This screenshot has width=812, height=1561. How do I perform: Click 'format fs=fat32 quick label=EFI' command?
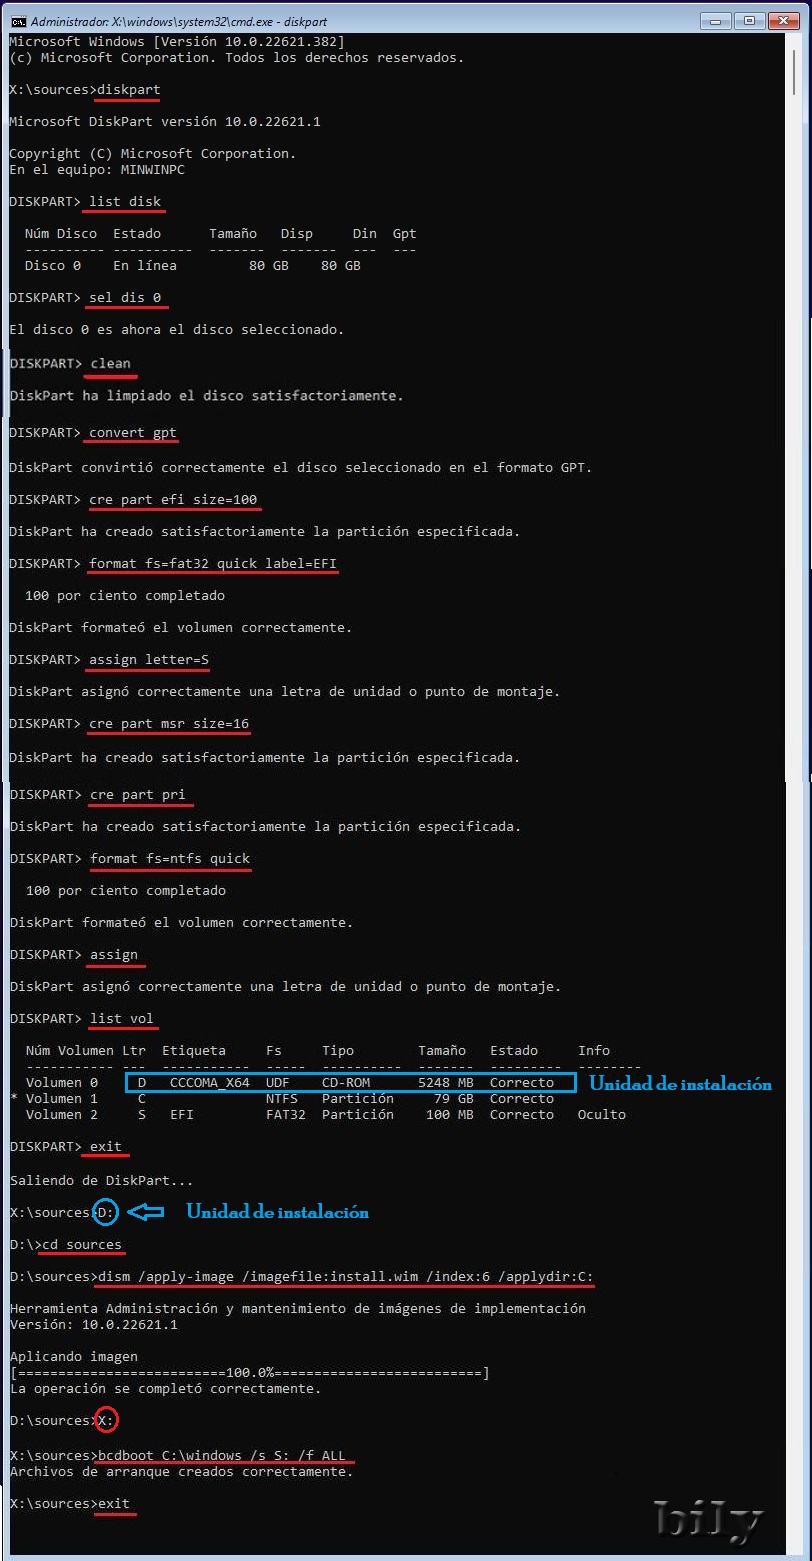[x=213, y=563]
